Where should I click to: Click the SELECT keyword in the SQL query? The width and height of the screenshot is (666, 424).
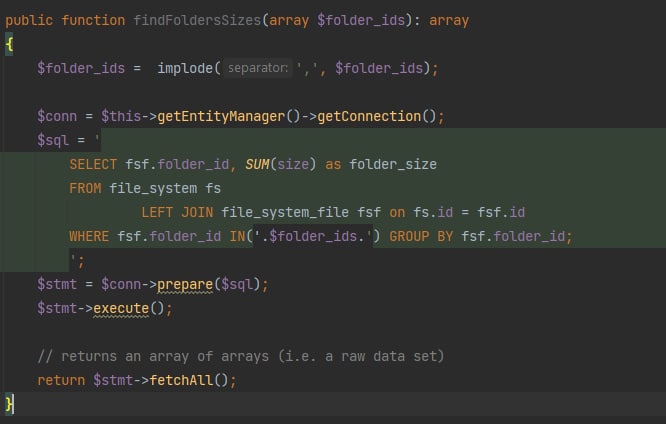[x=93, y=164]
